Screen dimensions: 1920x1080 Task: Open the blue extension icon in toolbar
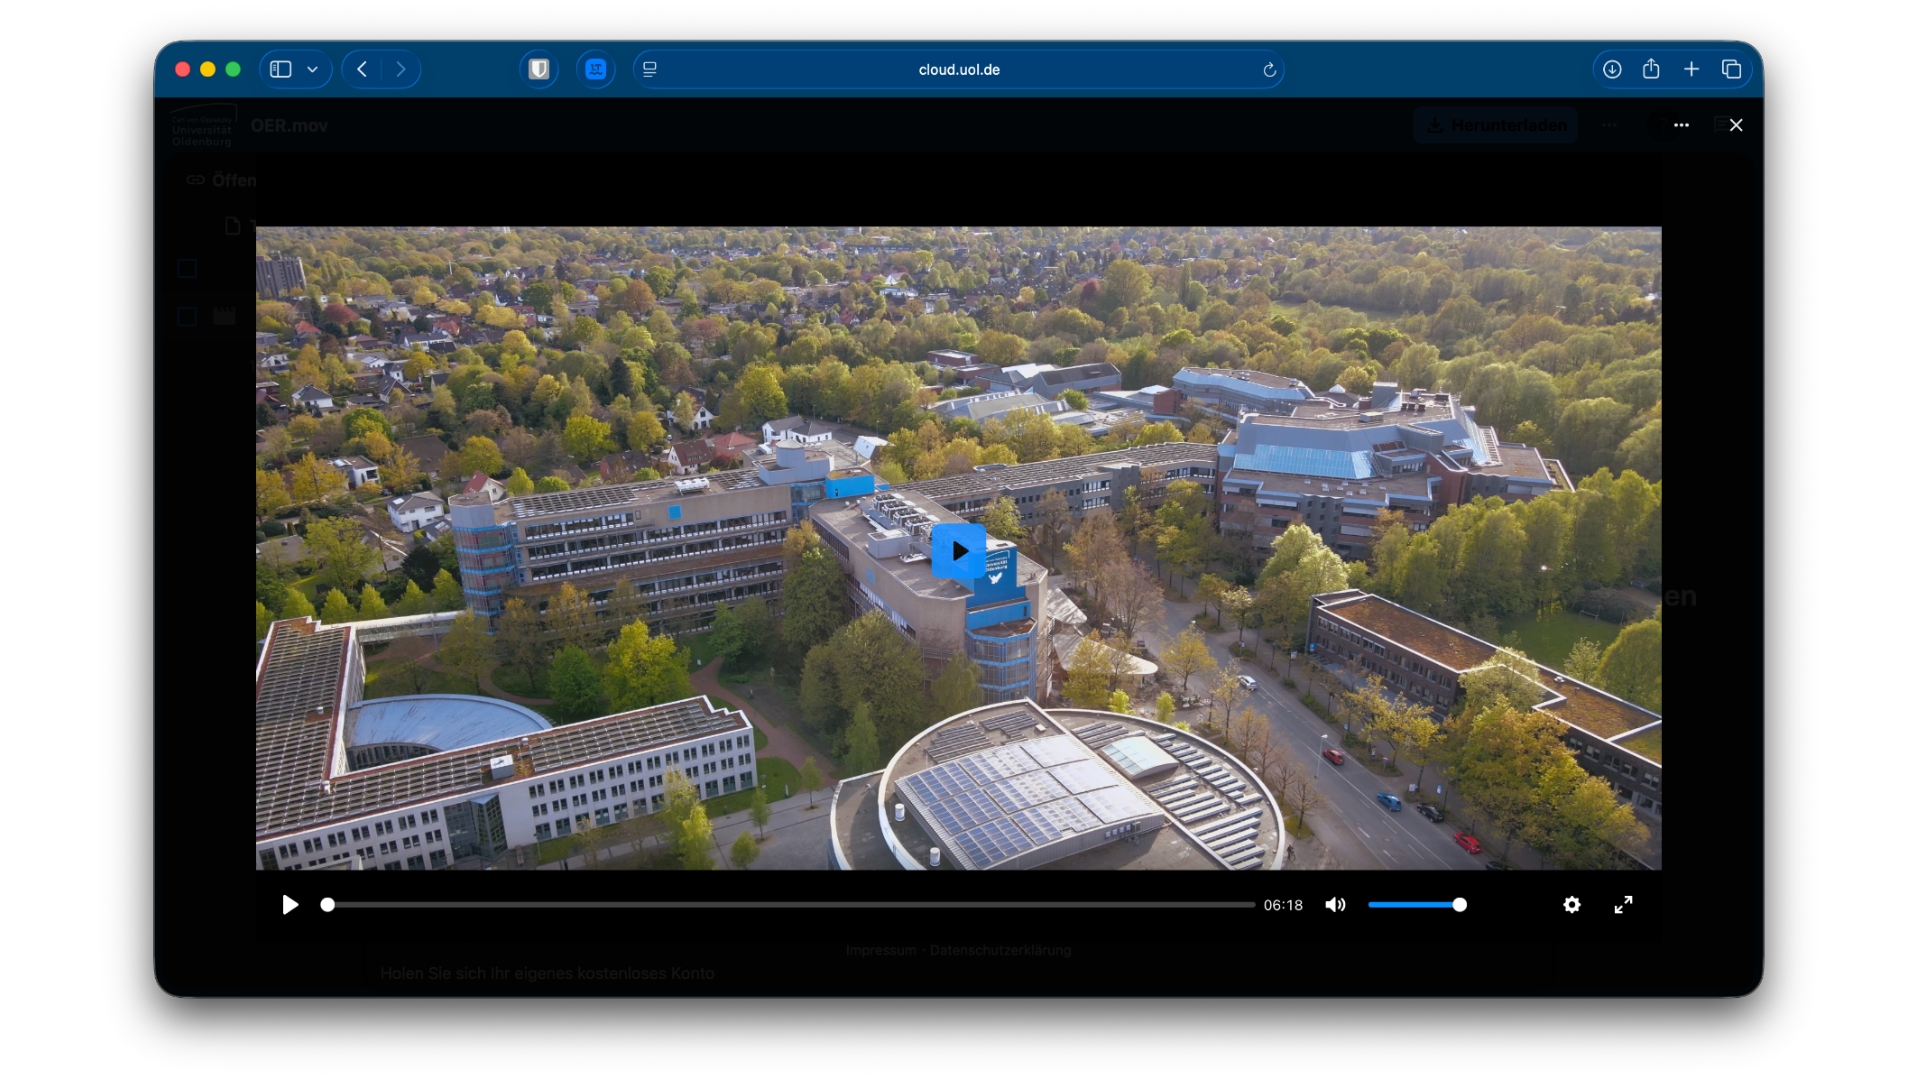tap(596, 69)
